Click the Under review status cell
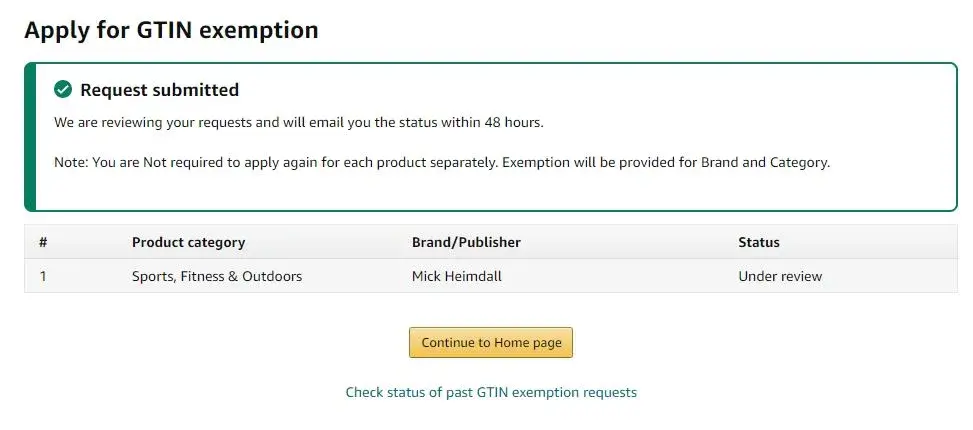 pos(780,276)
